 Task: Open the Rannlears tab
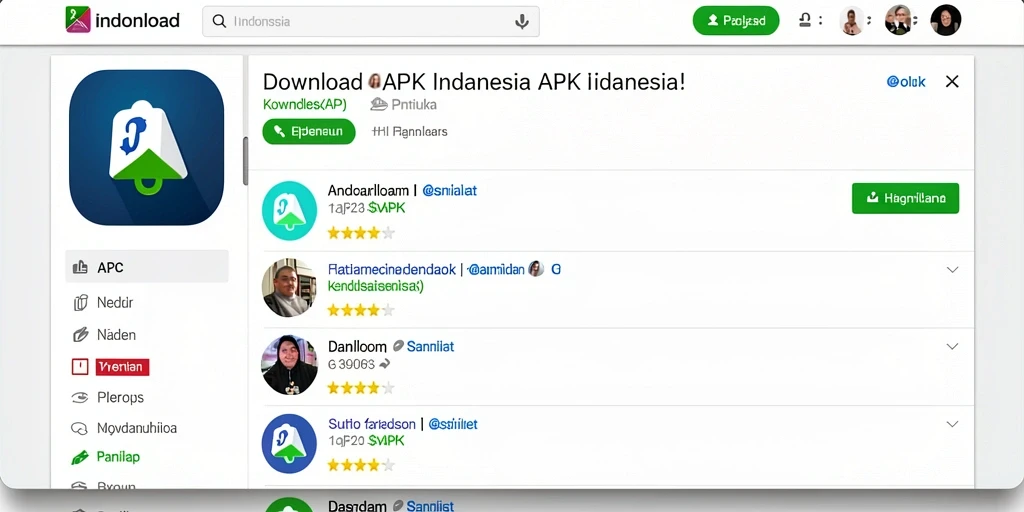[x=409, y=131]
